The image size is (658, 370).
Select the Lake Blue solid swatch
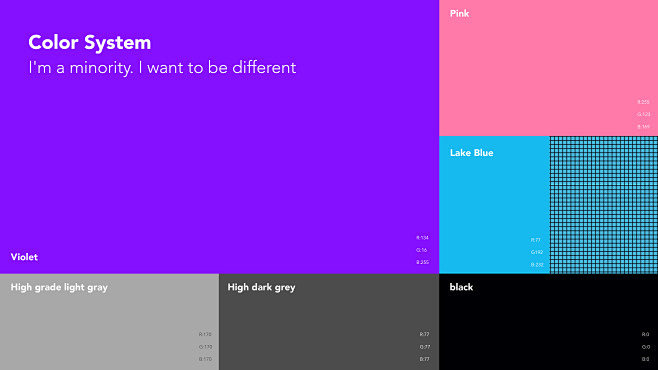pos(494,205)
